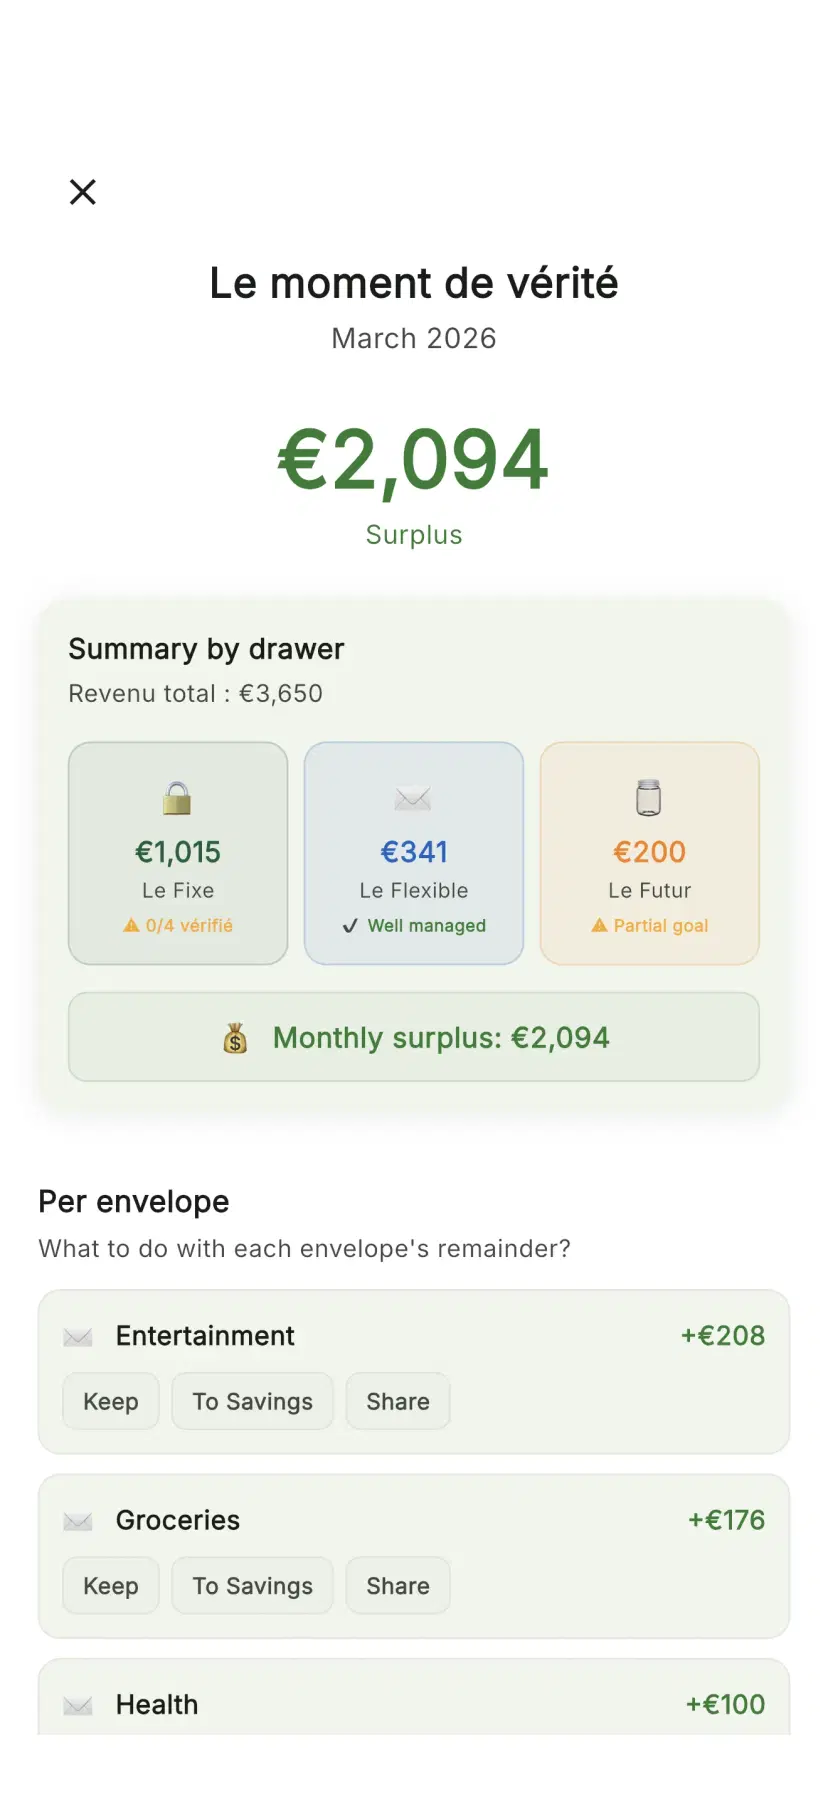Tap Share under Groceries
The height and width of the screenshot is (1799, 828).
[x=397, y=1585]
